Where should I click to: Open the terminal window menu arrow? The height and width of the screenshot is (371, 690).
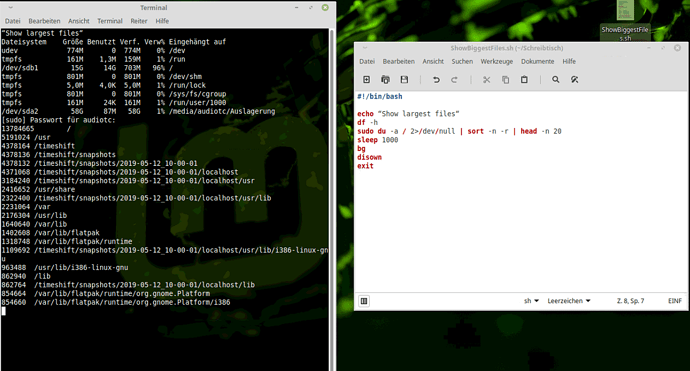point(11,7)
